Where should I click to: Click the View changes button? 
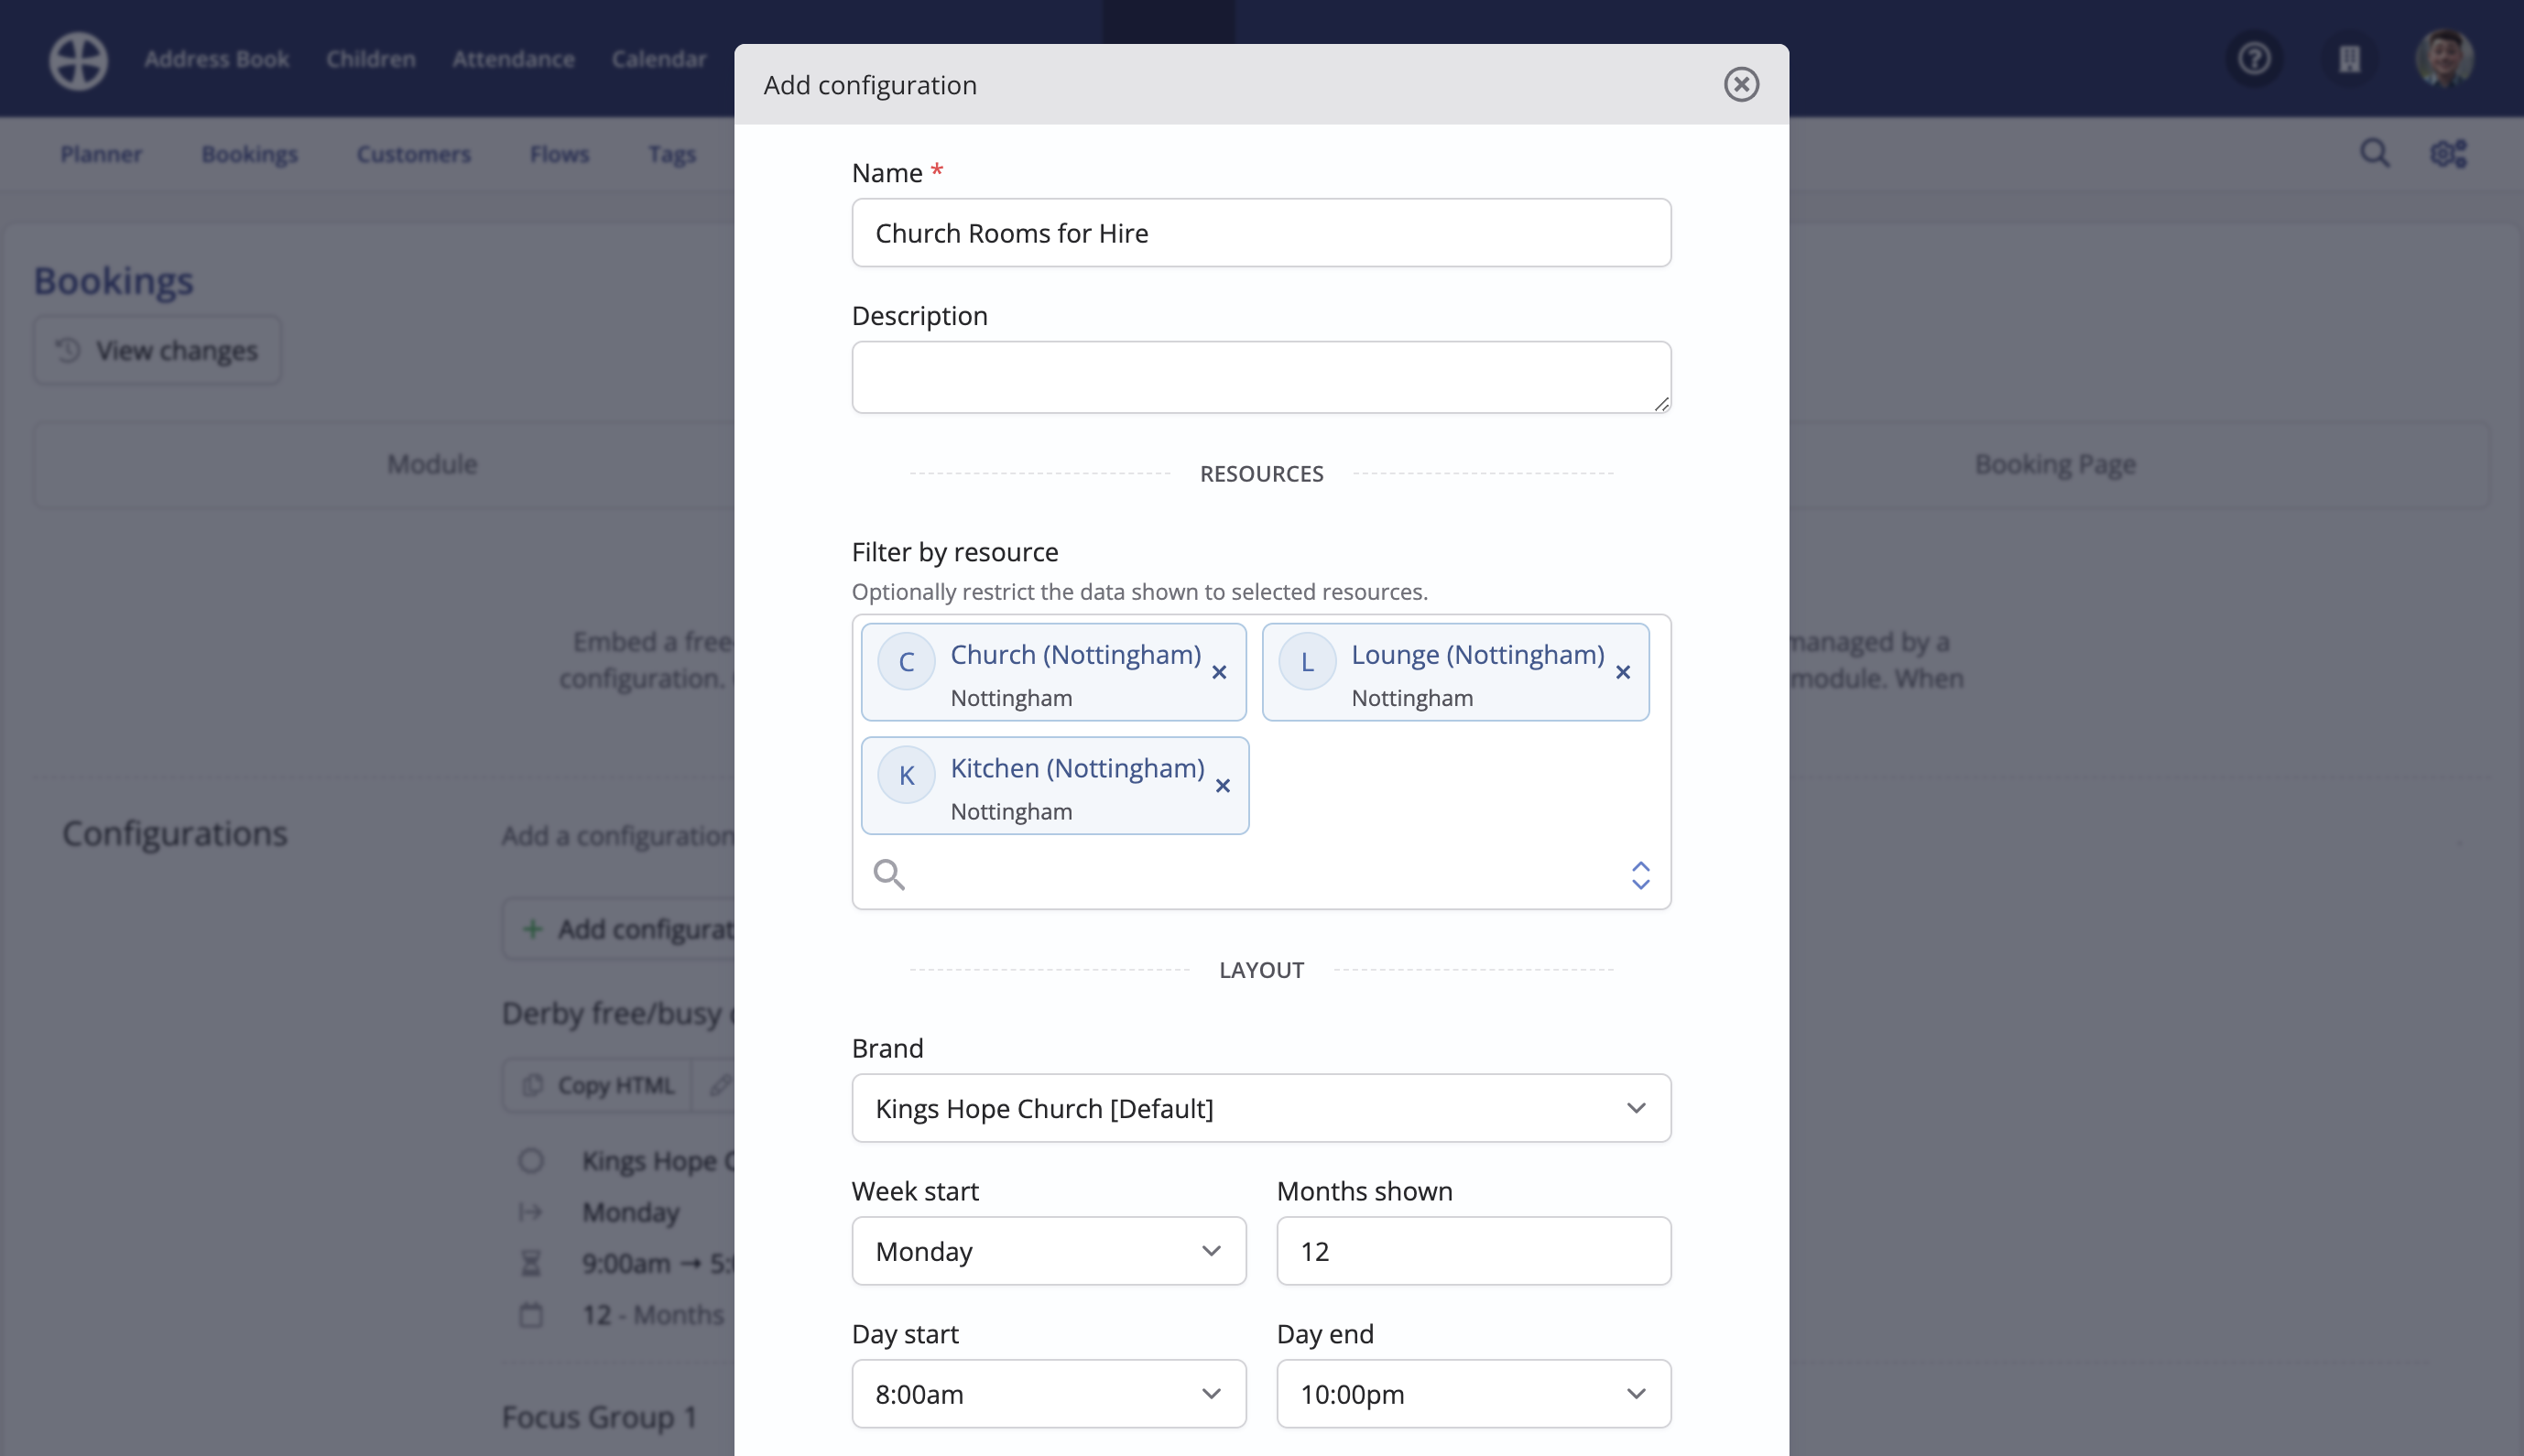click(x=158, y=351)
